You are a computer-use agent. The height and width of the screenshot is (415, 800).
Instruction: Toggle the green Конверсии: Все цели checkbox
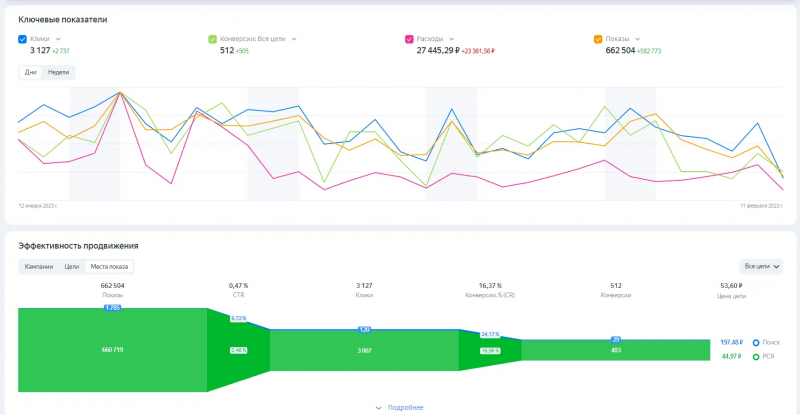213,39
